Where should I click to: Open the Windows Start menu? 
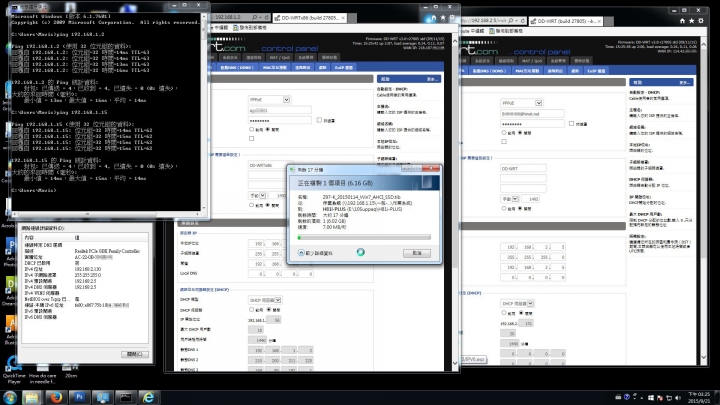[10, 397]
